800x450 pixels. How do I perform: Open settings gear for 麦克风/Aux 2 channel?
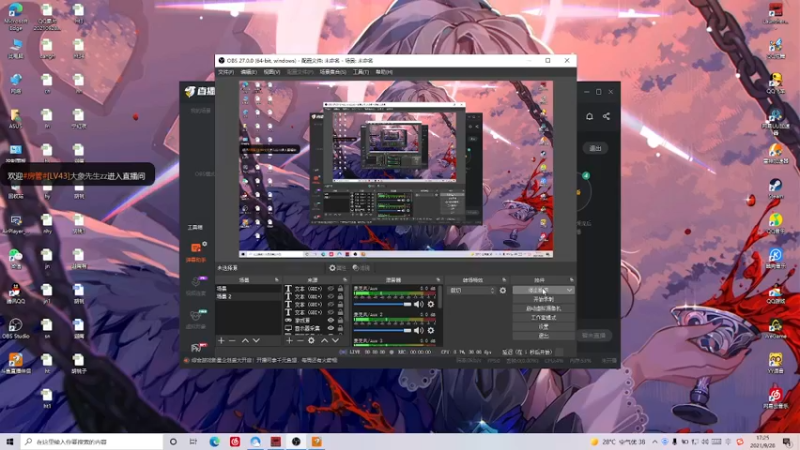pos(431,331)
